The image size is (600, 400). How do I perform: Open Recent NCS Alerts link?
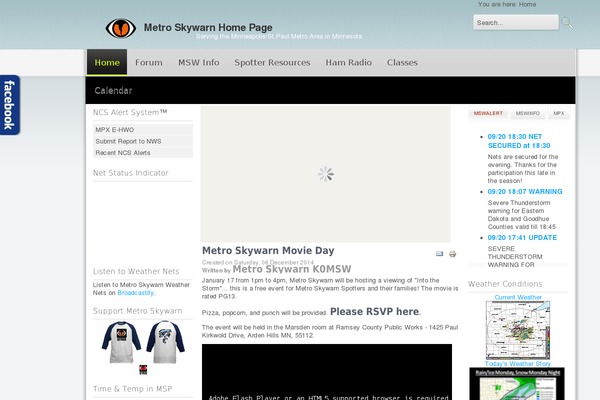point(143,153)
